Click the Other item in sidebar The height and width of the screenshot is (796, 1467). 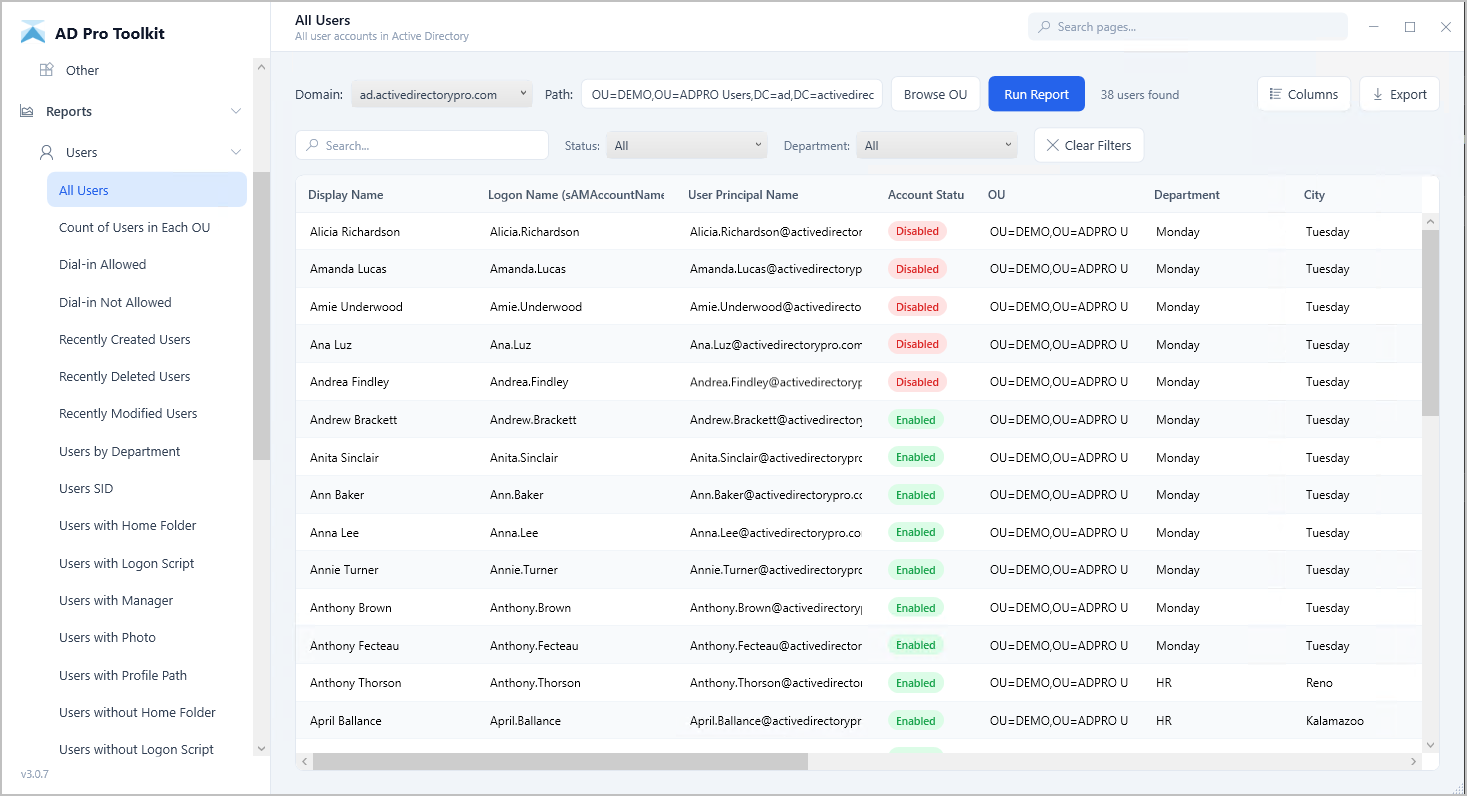pyautogui.click(x=82, y=70)
